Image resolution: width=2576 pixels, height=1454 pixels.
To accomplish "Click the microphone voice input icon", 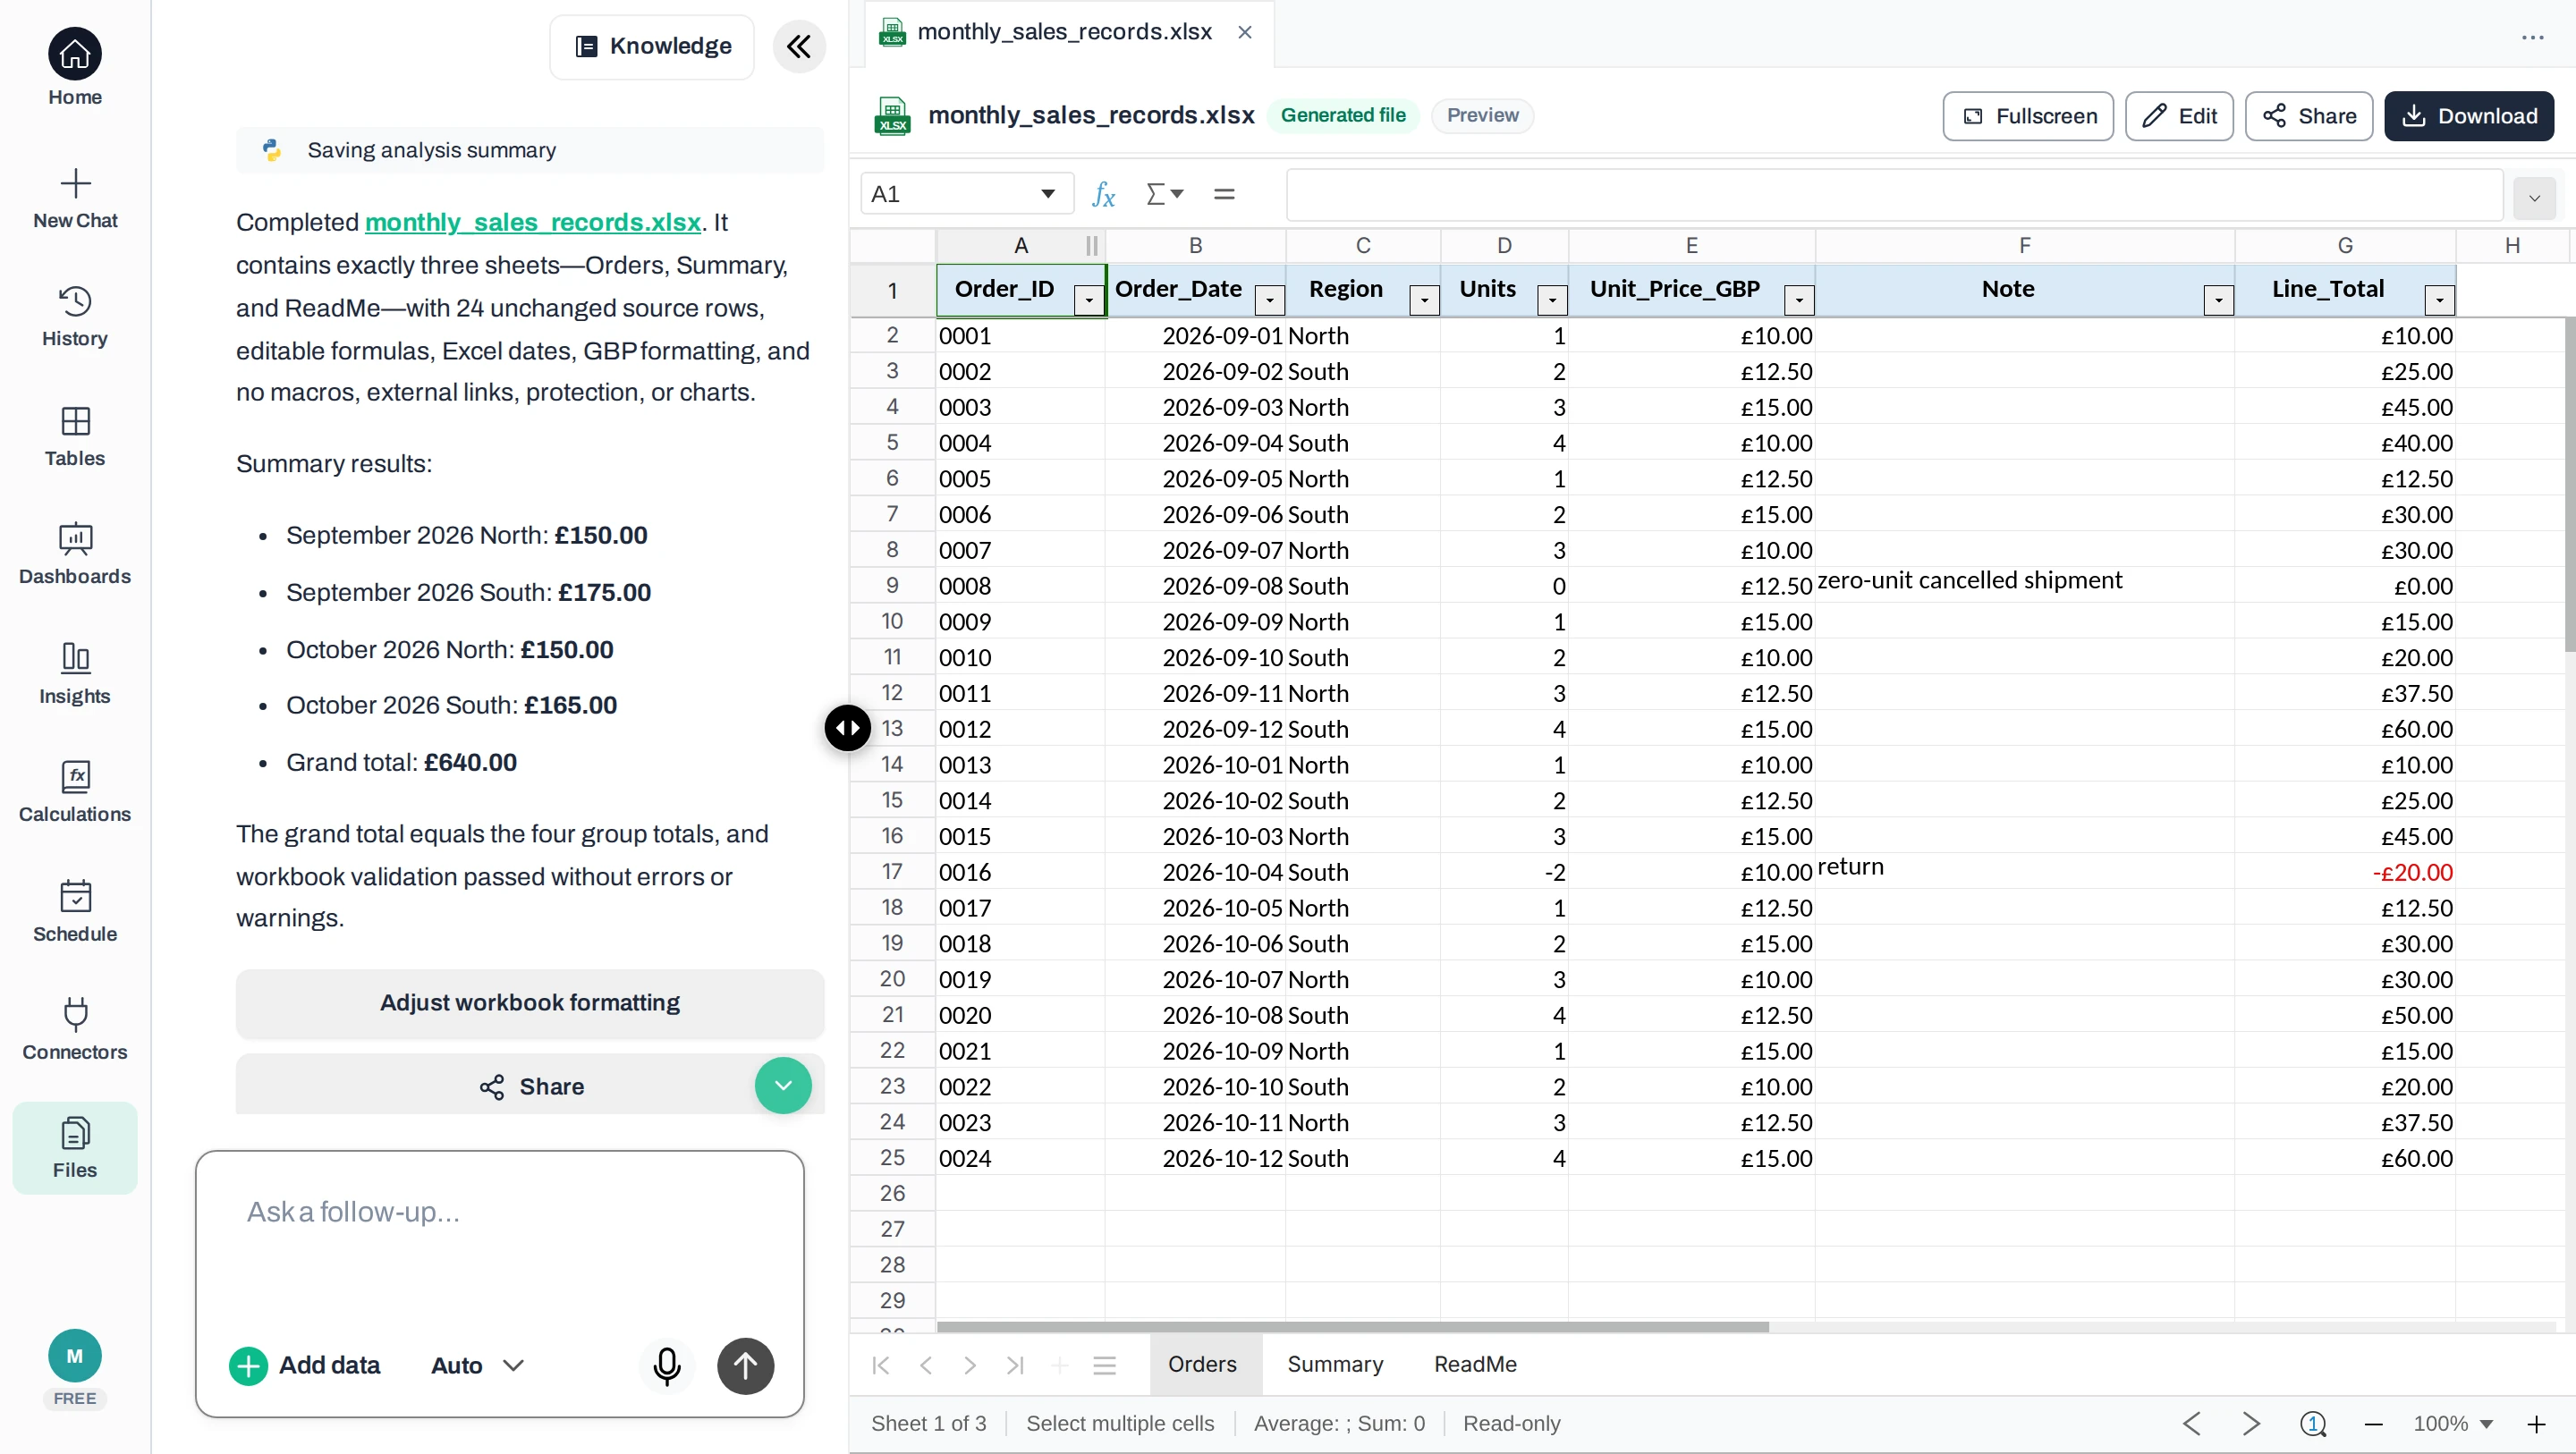I will (x=667, y=1365).
